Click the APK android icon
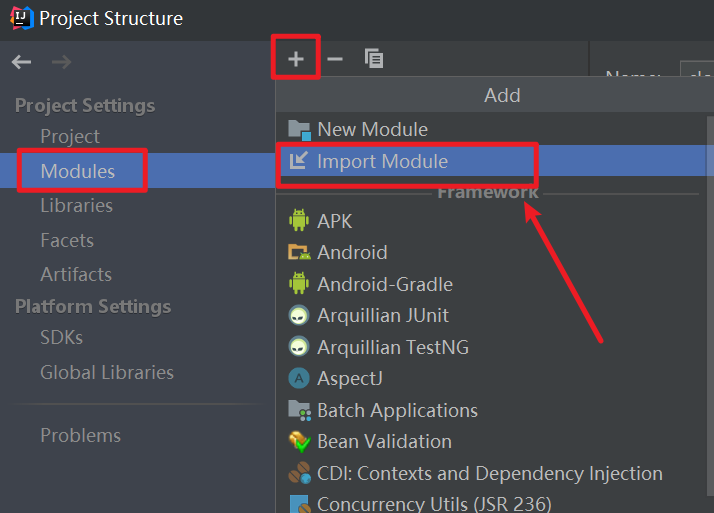 click(299, 220)
